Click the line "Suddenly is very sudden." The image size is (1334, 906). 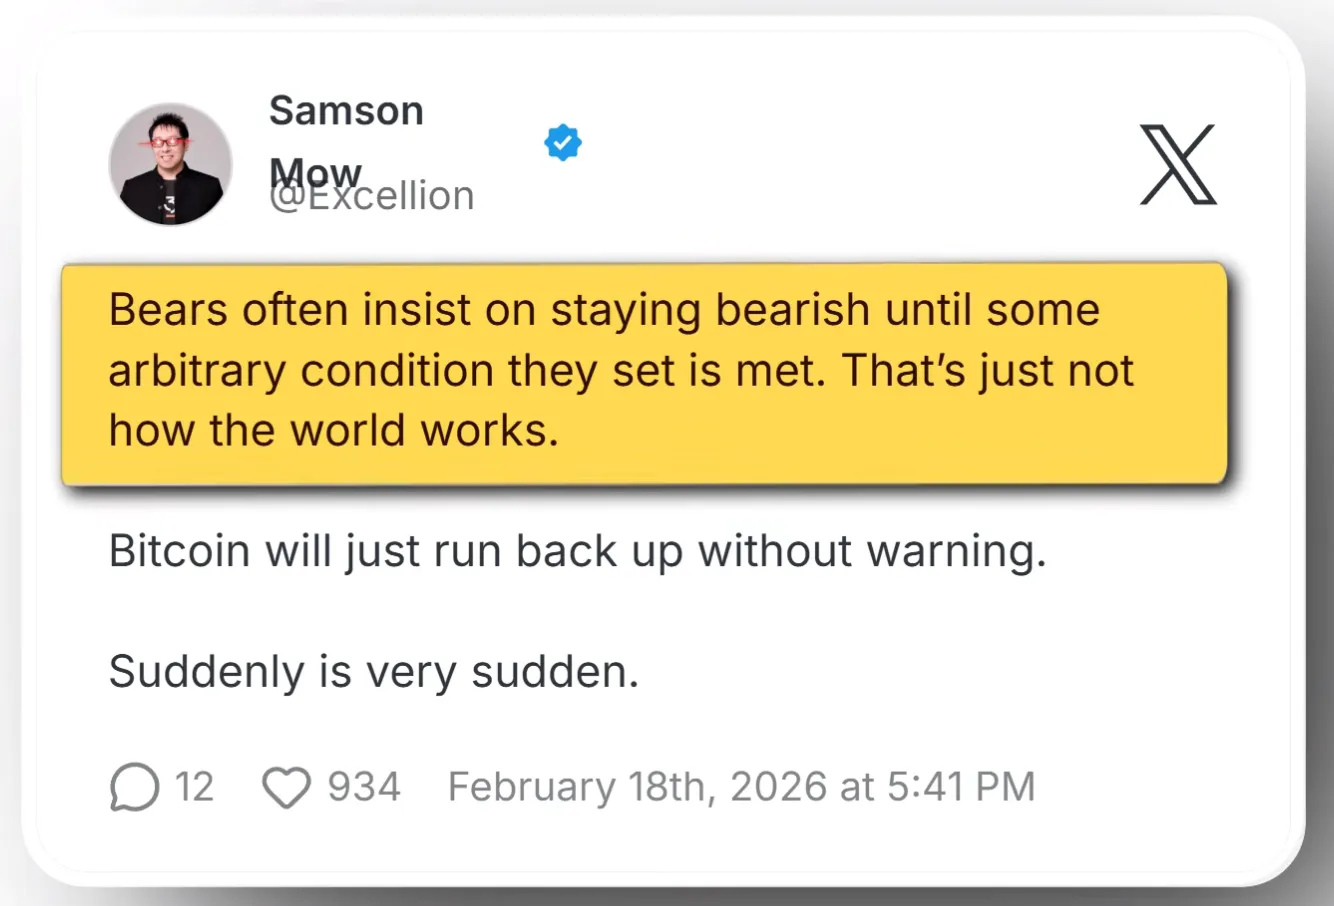(373, 671)
